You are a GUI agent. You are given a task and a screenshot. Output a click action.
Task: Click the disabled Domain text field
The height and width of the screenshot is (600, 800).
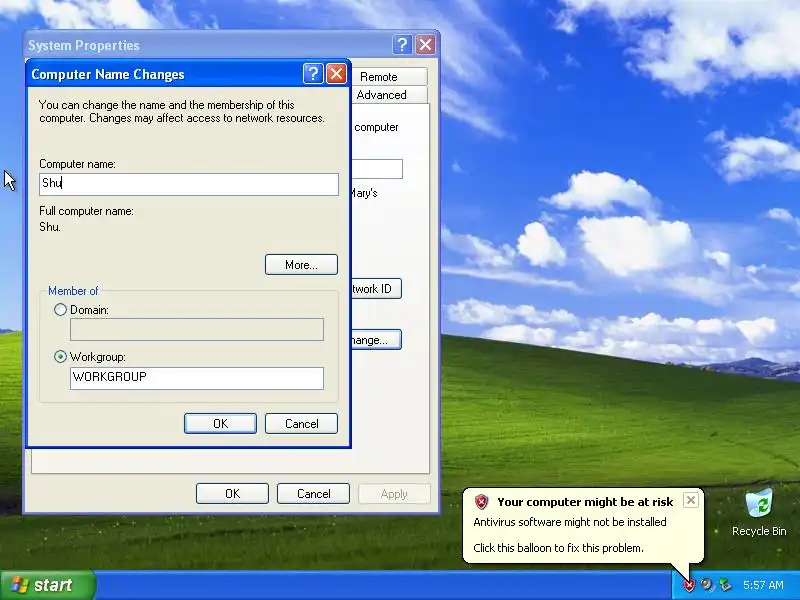(197, 330)
